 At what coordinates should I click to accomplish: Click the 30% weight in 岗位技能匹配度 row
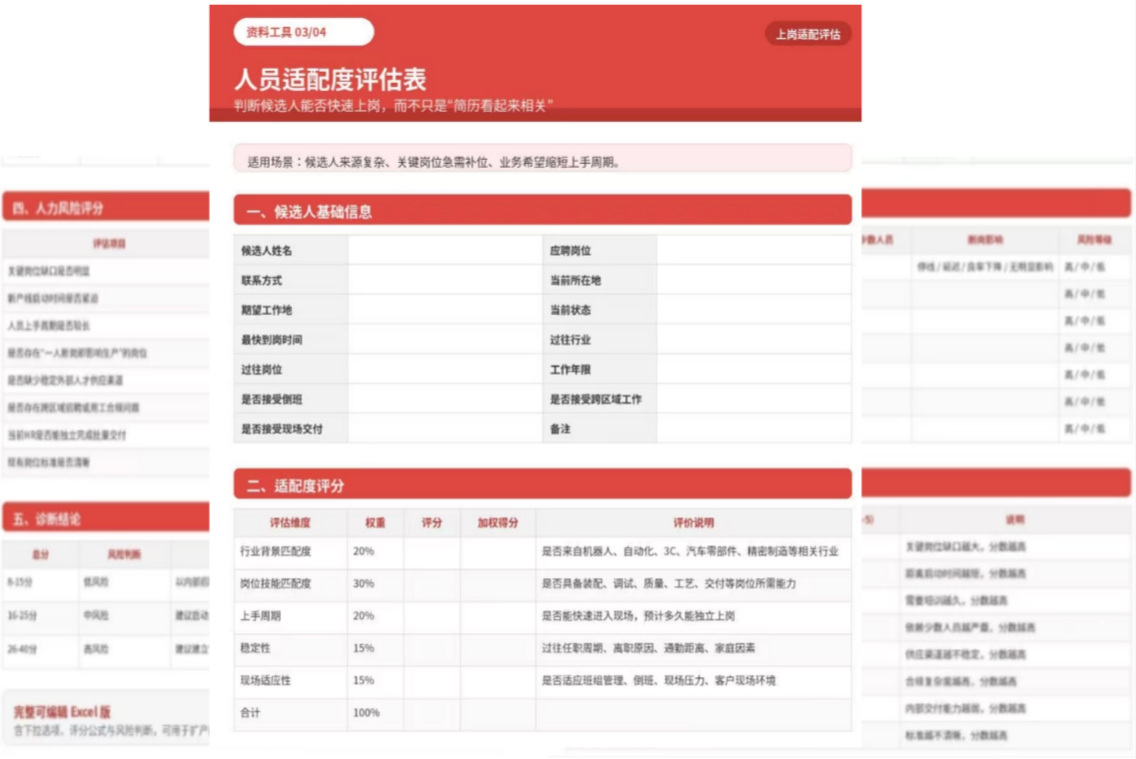pos(364,583)
